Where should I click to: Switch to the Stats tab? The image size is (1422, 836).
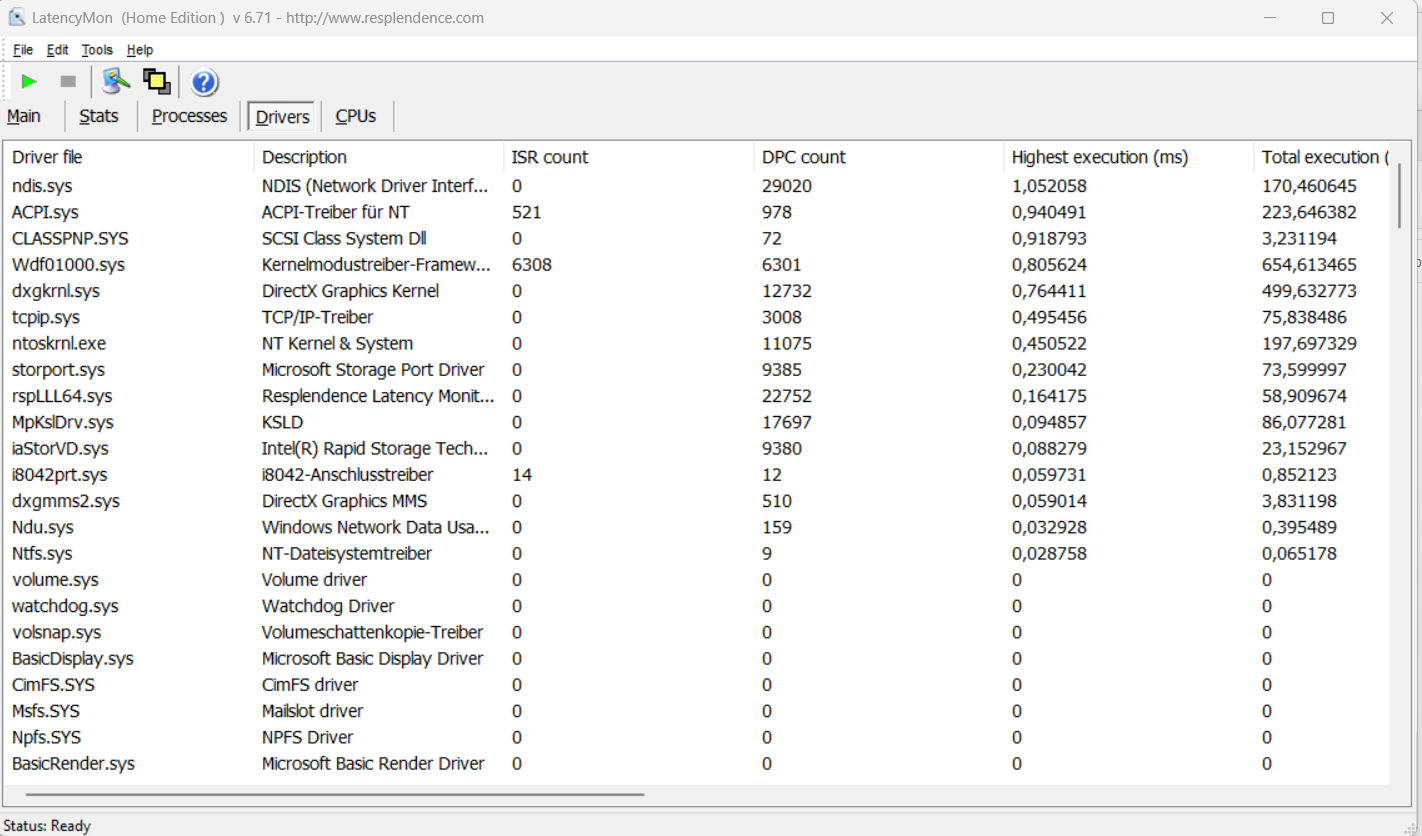99,116
